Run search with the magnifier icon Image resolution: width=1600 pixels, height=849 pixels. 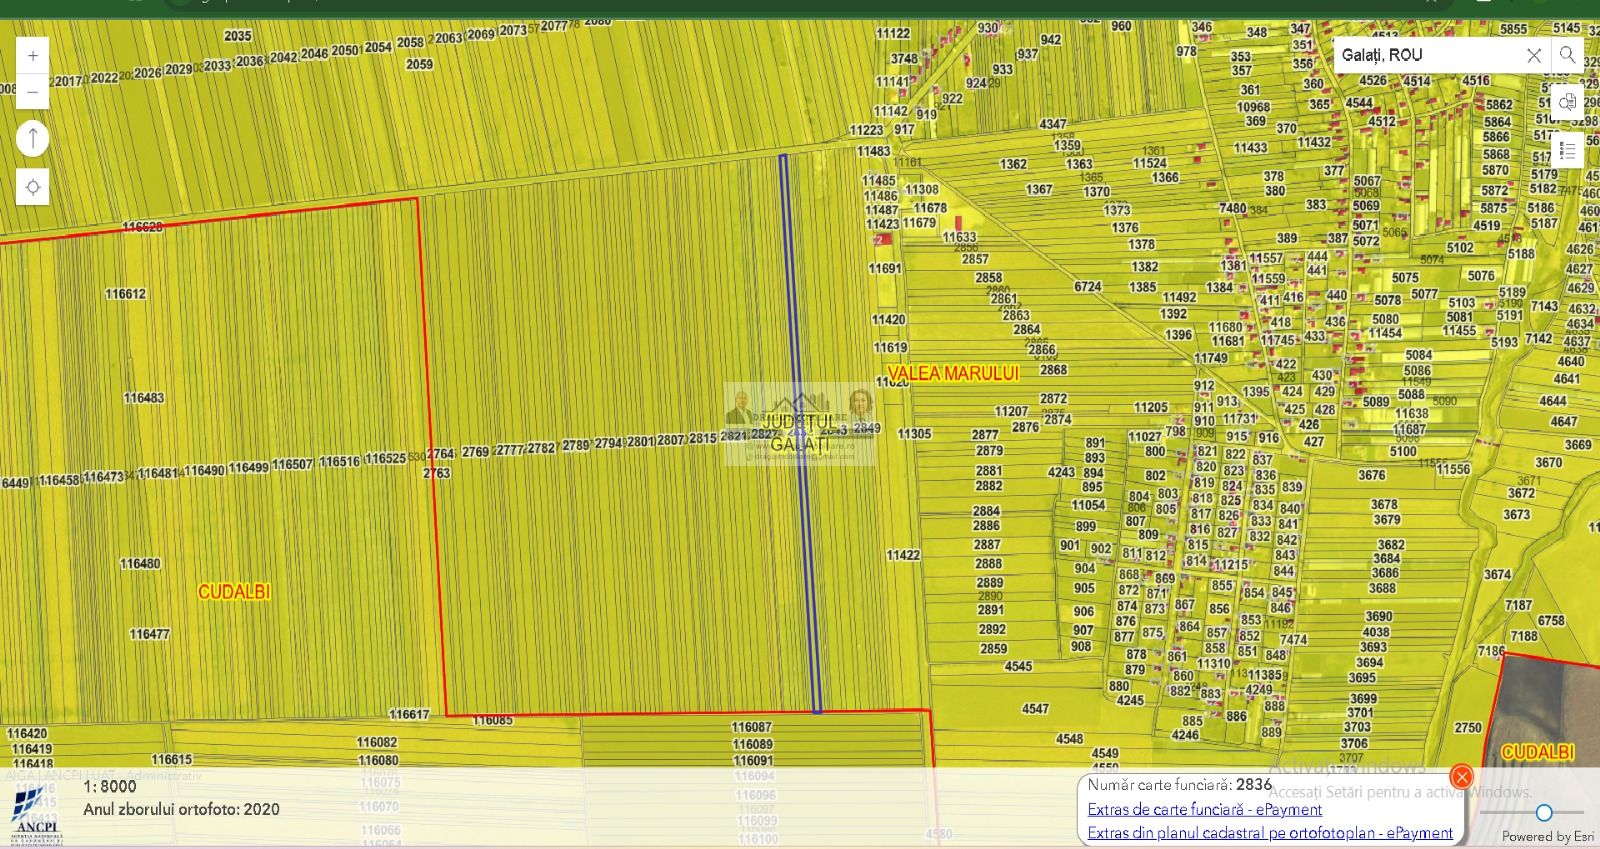pos(1567,55)
